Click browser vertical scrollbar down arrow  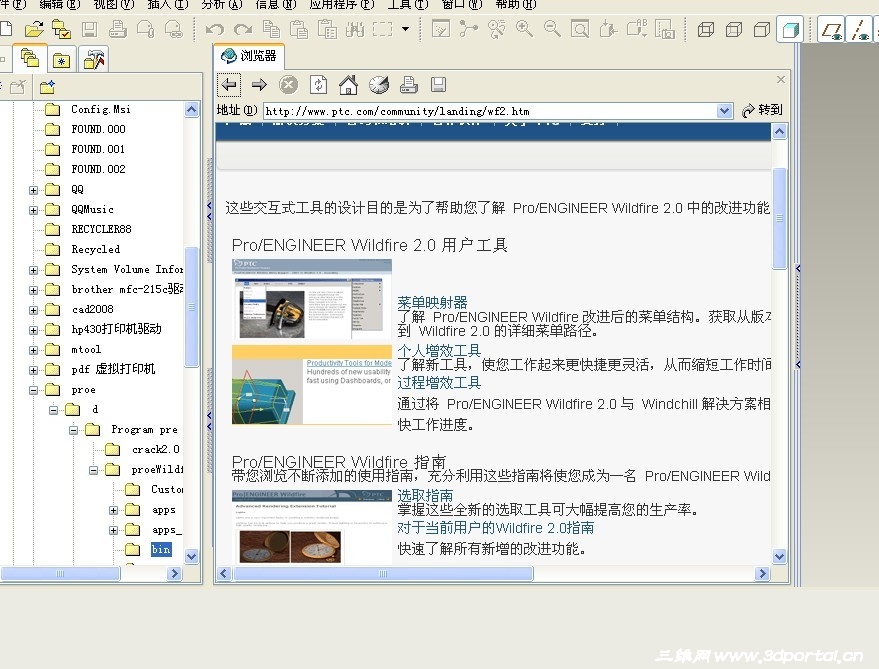(779, 557)
